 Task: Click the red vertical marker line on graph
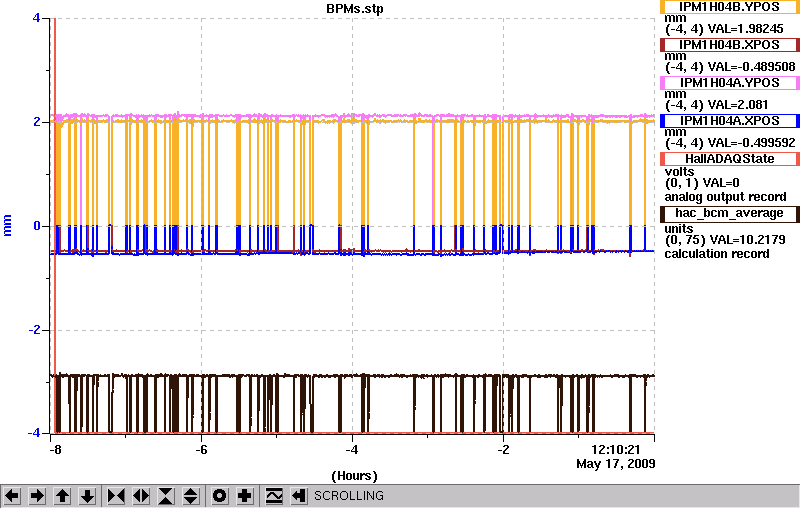[x=55, y=224]
